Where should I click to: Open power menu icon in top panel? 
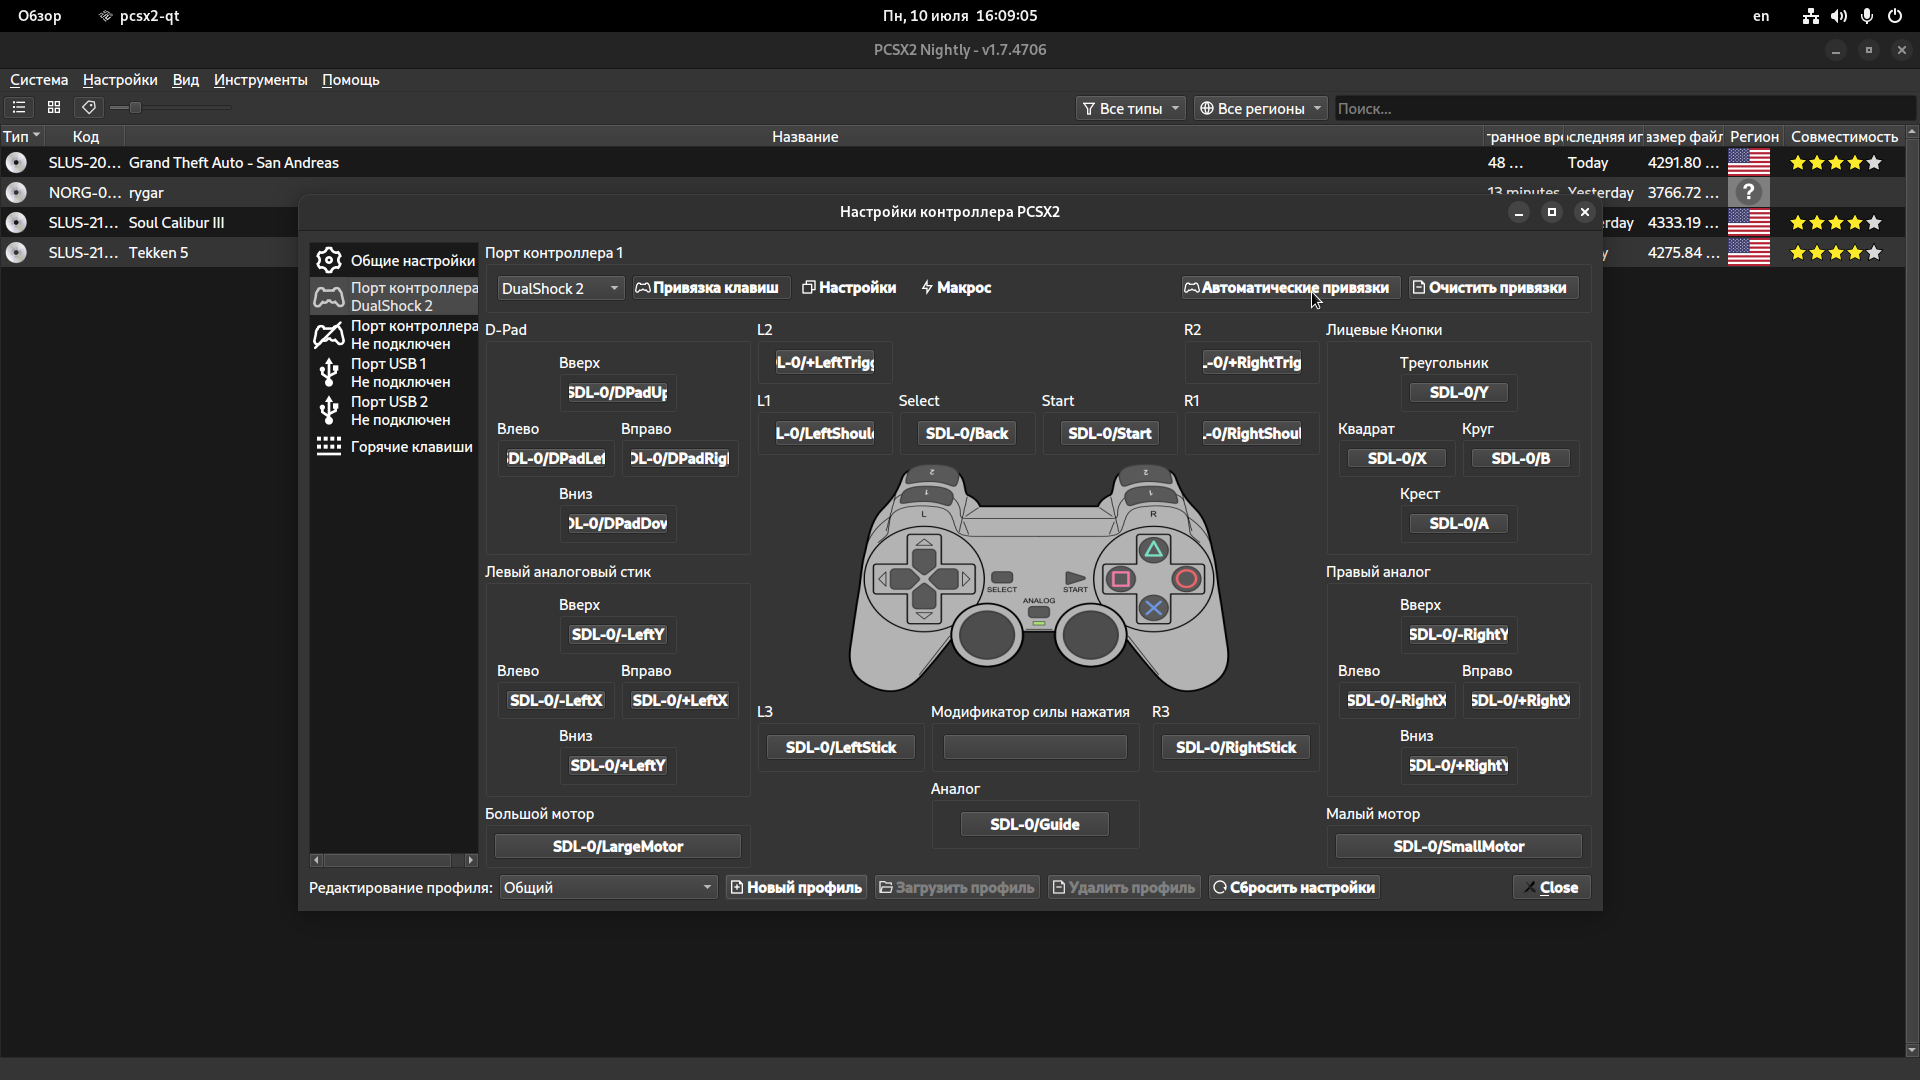1895,16
